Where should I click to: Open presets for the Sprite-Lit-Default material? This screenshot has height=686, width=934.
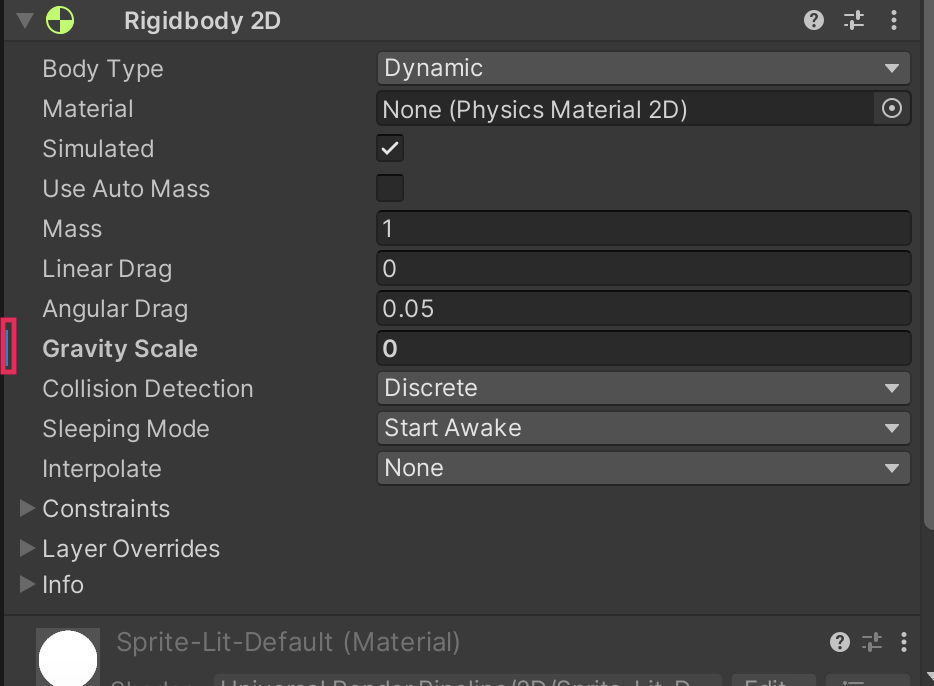(873, 642)
